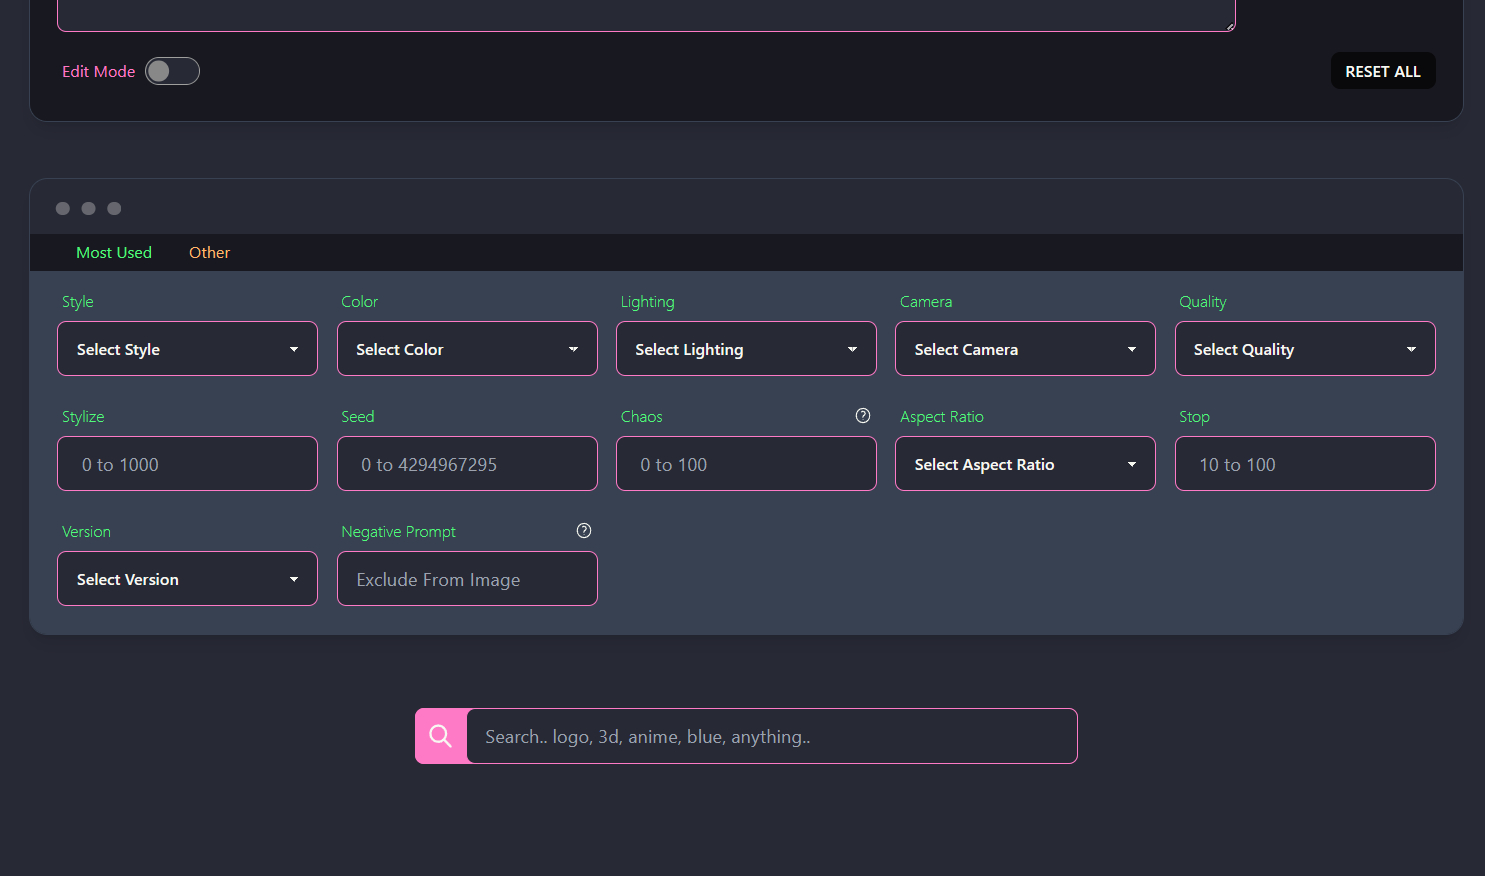The image size is (1485, 876).
Task: Focus the Stylize 0 to 1000 field
Action: pyautogui.click(x=187, y=464)
